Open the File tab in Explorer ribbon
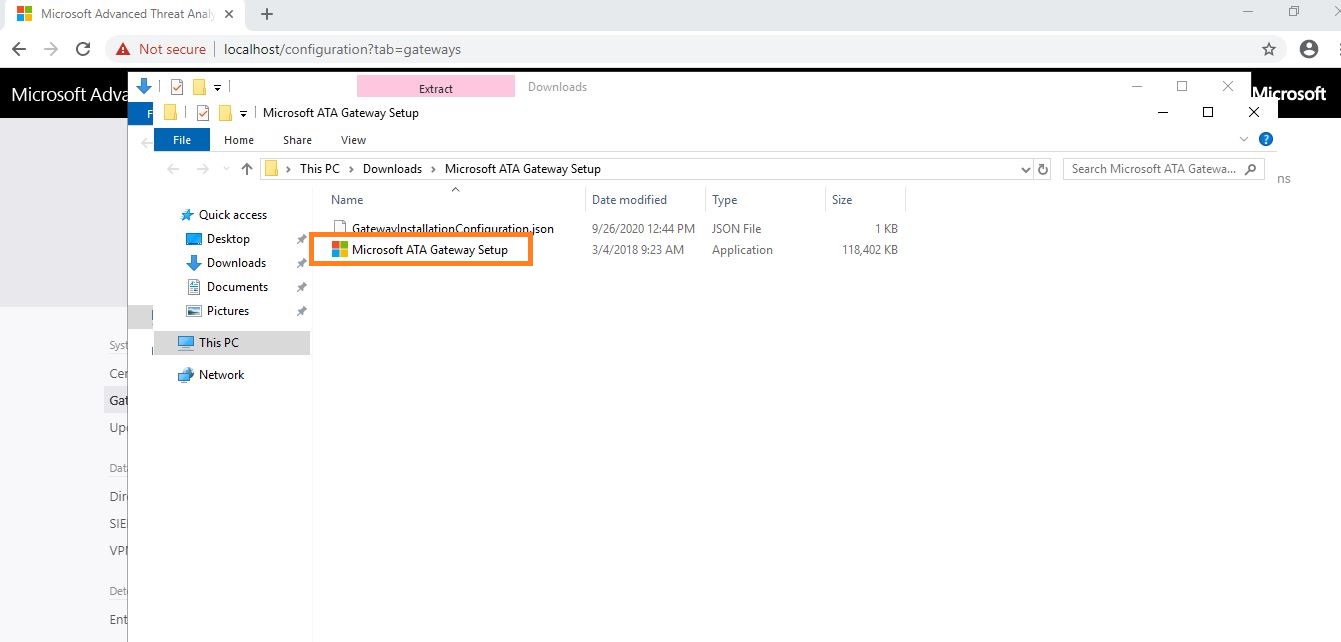 pyautogui.click(x=181, y=140)
